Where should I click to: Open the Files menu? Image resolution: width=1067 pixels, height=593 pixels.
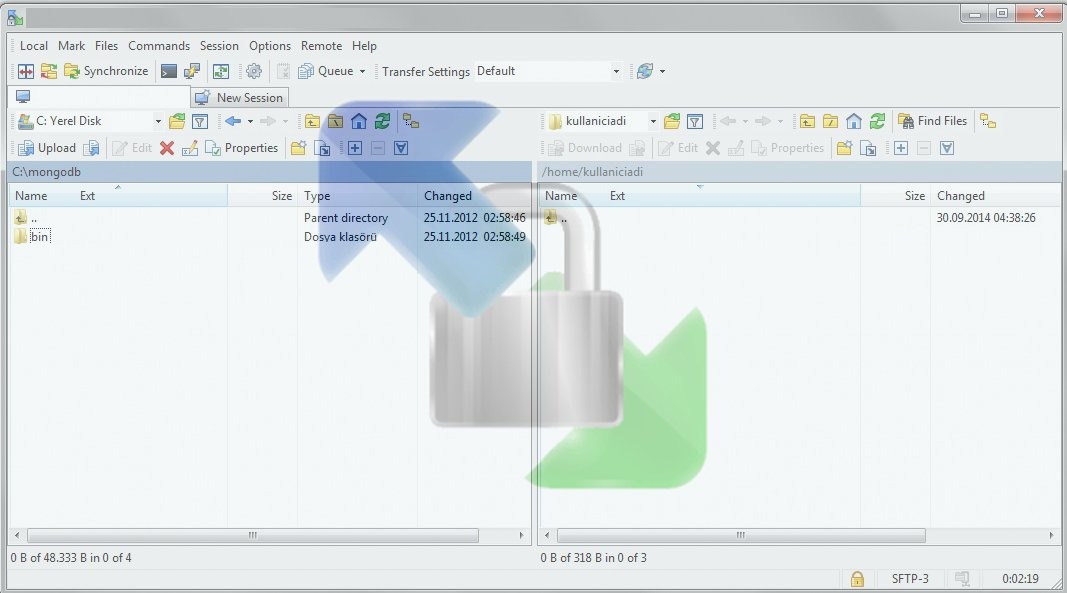point(106,46)
